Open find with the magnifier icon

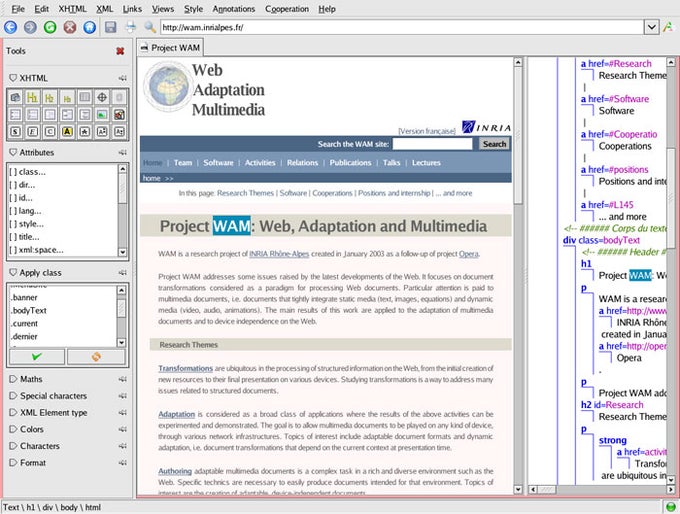tap(150, 27)
